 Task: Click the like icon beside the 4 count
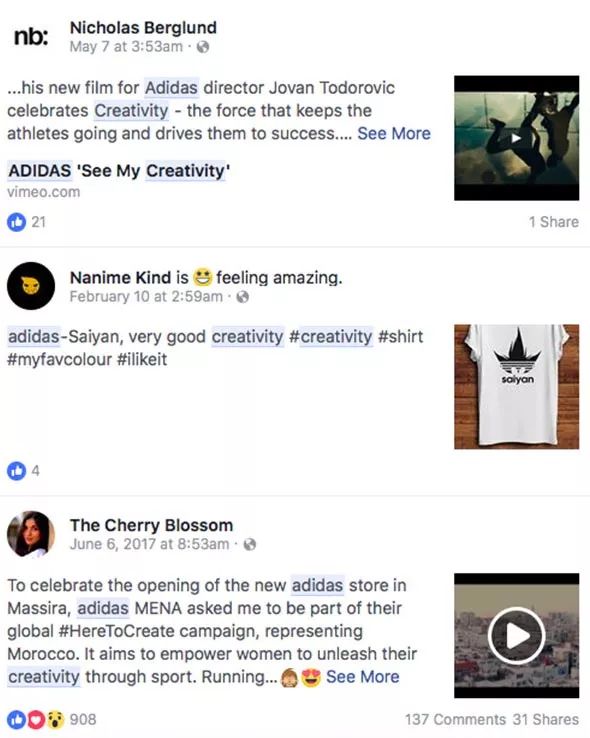click(x=16, y=471)
